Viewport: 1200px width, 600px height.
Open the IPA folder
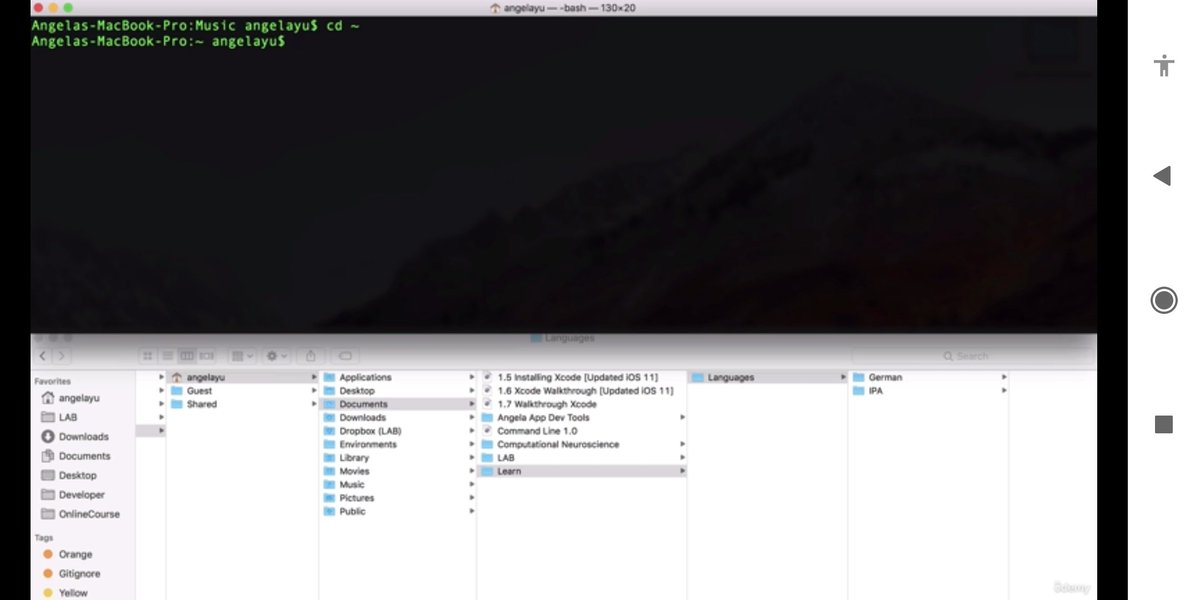[x=929, y=391]
